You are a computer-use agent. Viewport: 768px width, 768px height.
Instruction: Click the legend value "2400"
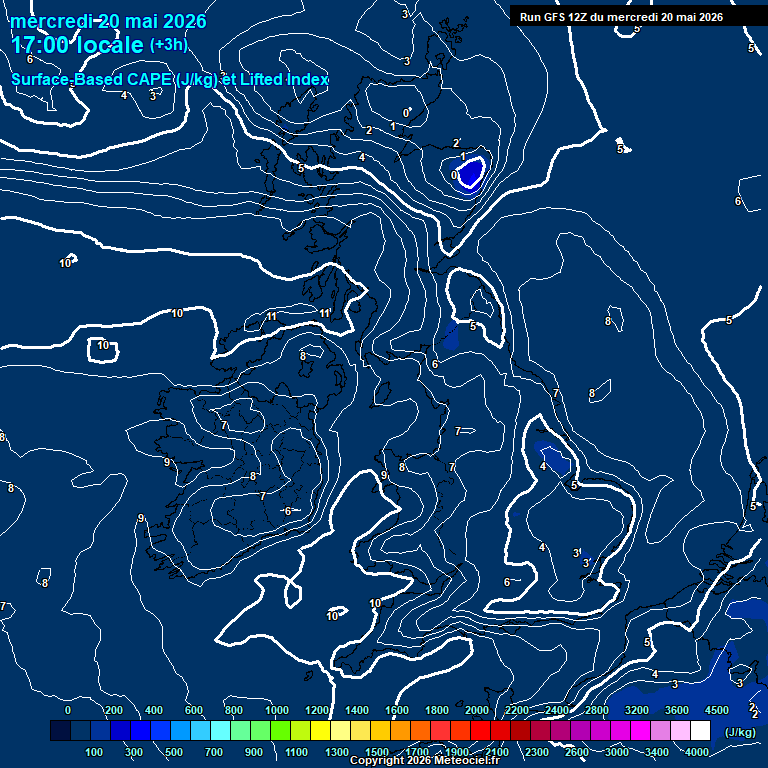(557, 710)
